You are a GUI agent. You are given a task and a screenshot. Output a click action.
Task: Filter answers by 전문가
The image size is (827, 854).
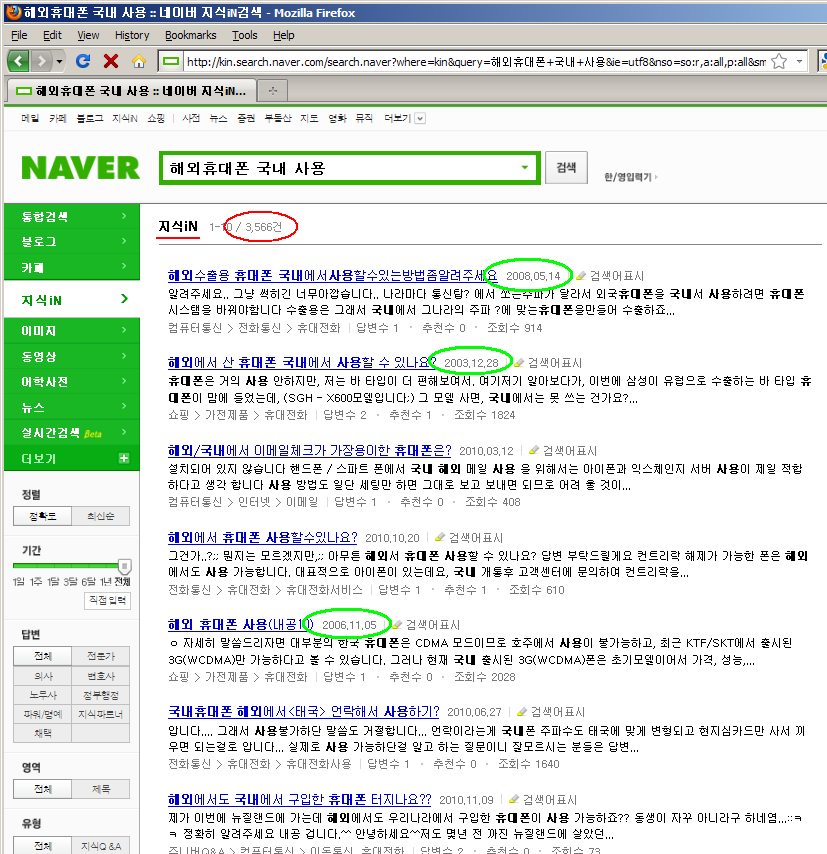(101, 656)
